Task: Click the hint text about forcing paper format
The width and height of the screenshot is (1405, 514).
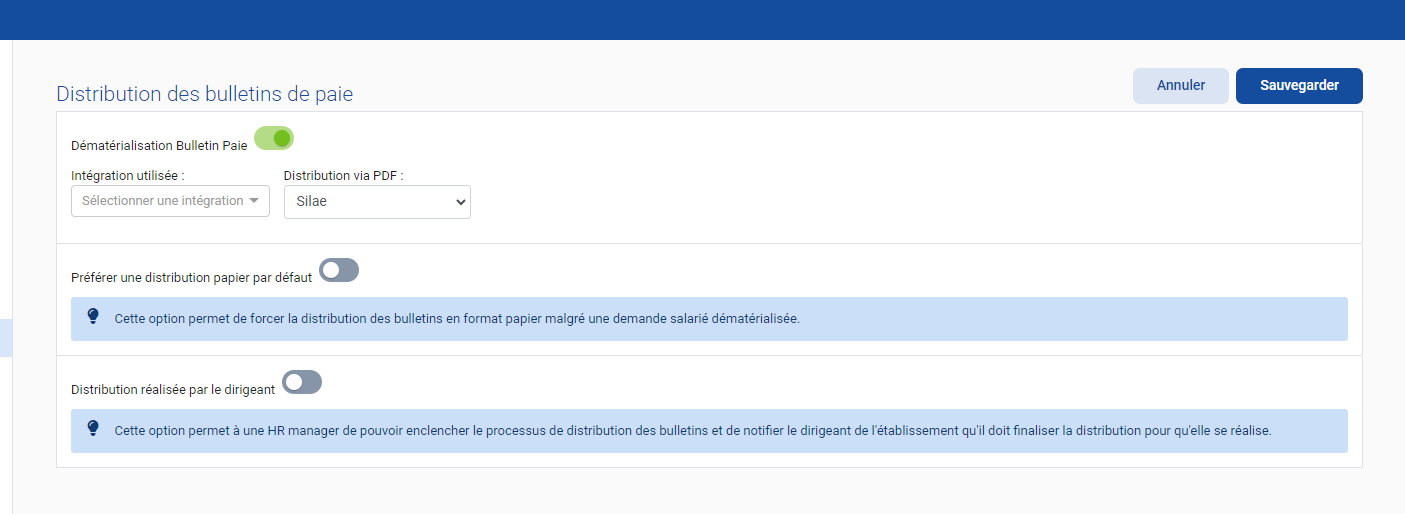Action: click(457, 320)
